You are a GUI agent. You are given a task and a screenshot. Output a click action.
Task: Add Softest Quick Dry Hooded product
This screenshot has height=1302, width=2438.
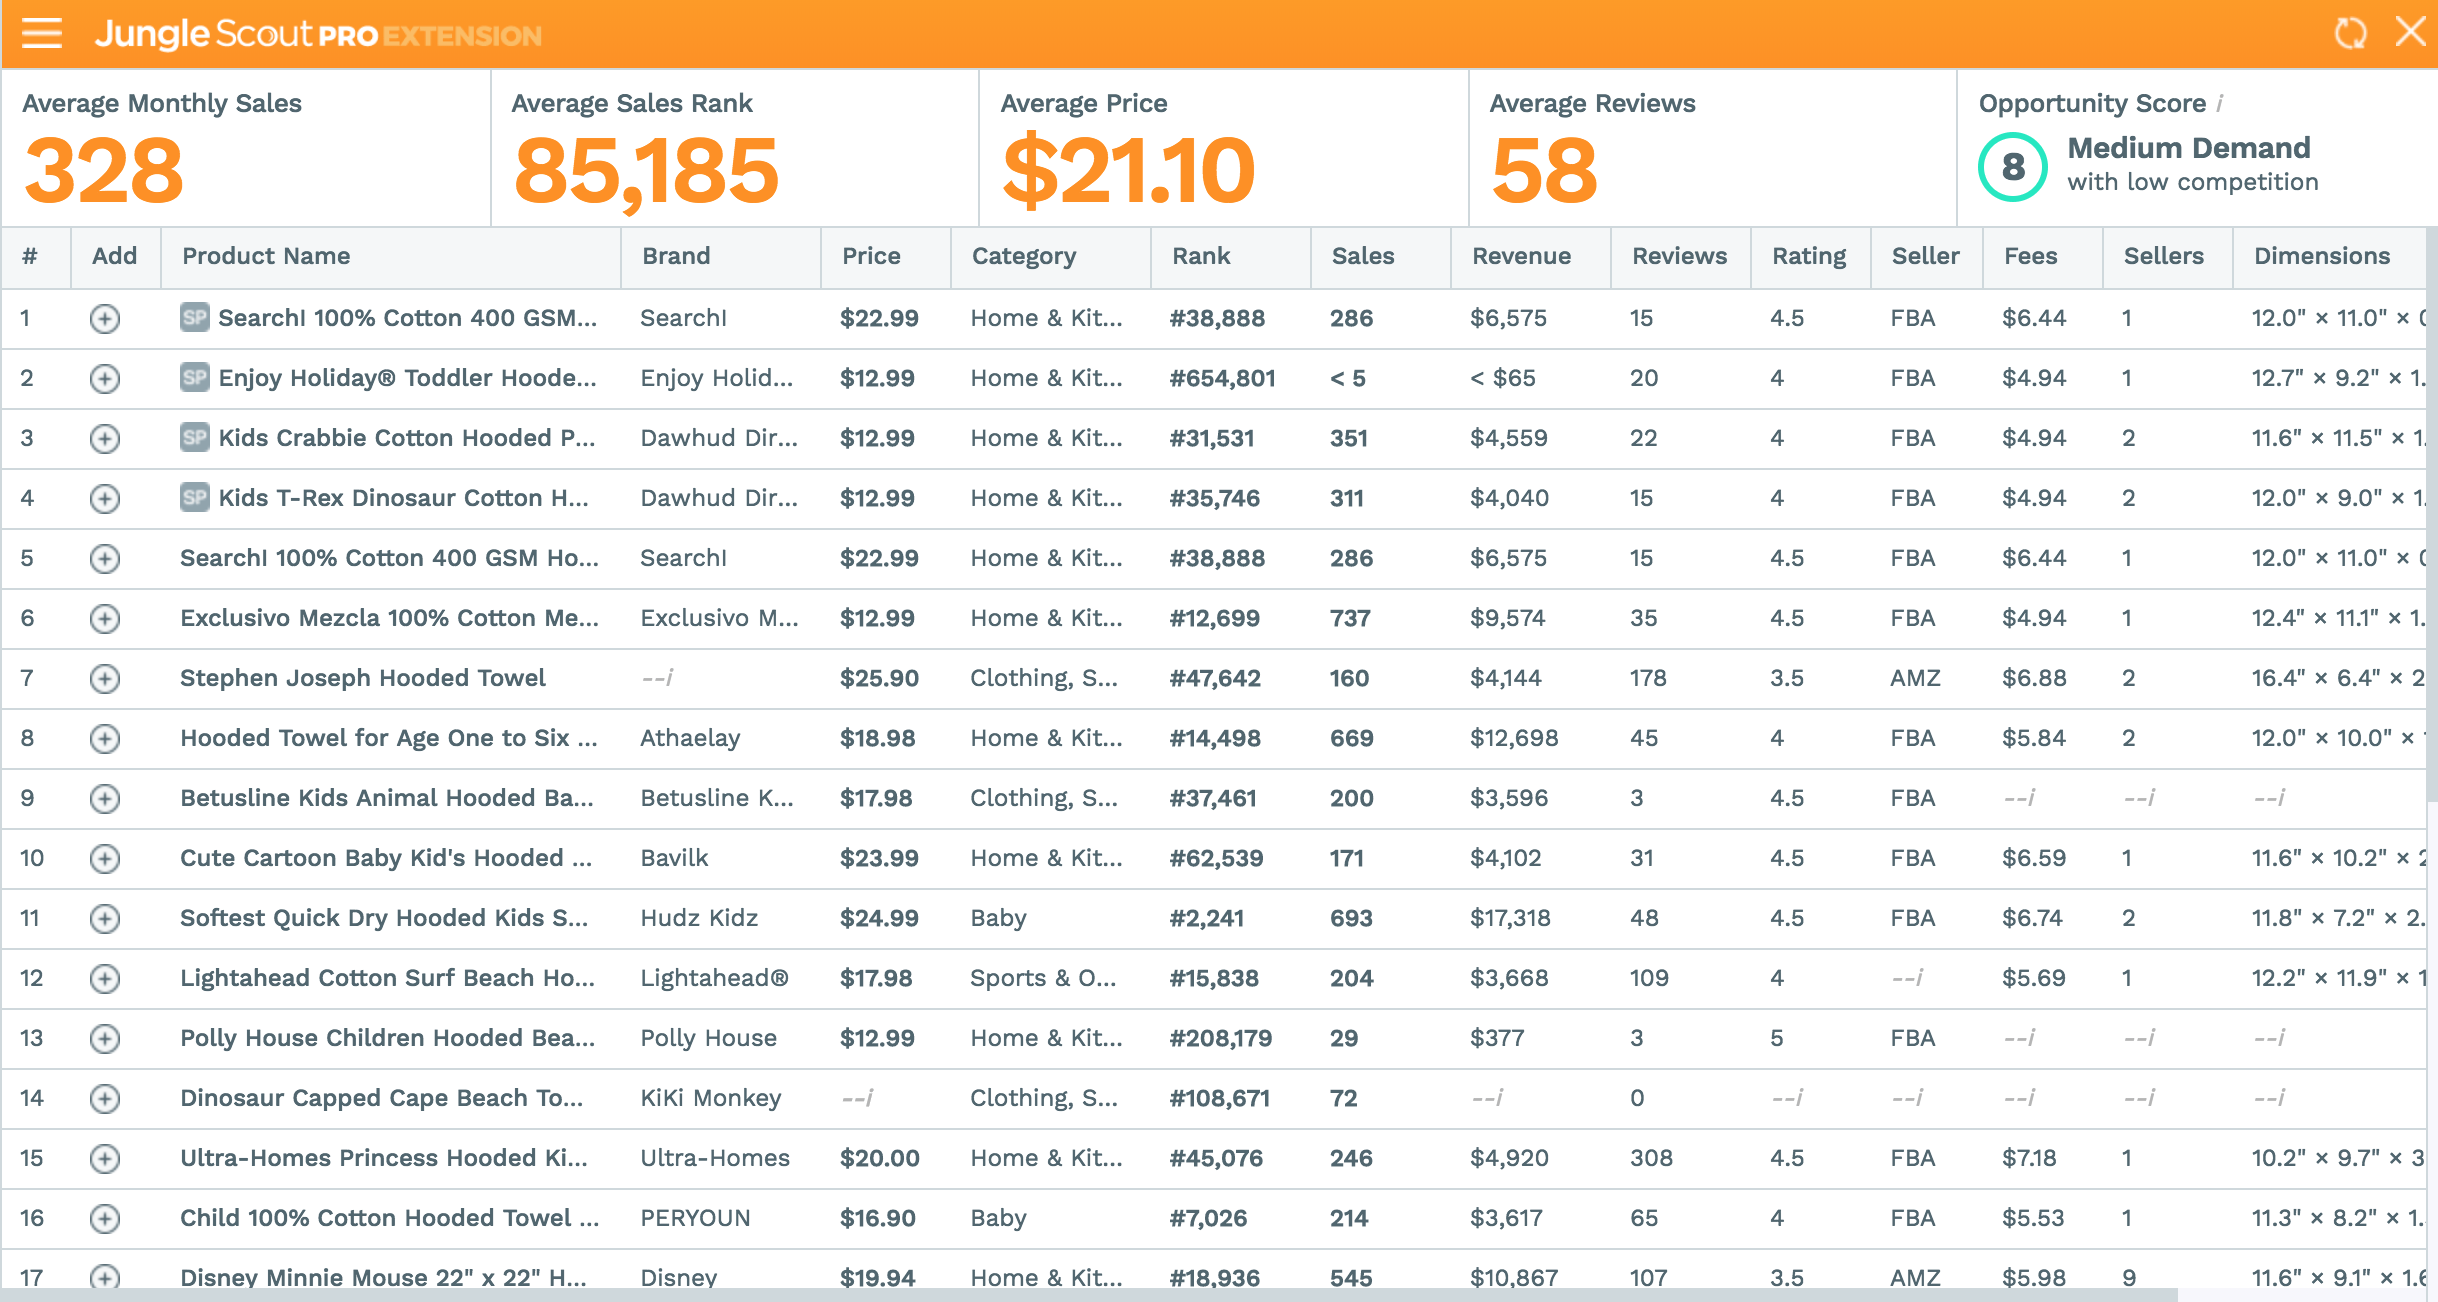point(105,918)
